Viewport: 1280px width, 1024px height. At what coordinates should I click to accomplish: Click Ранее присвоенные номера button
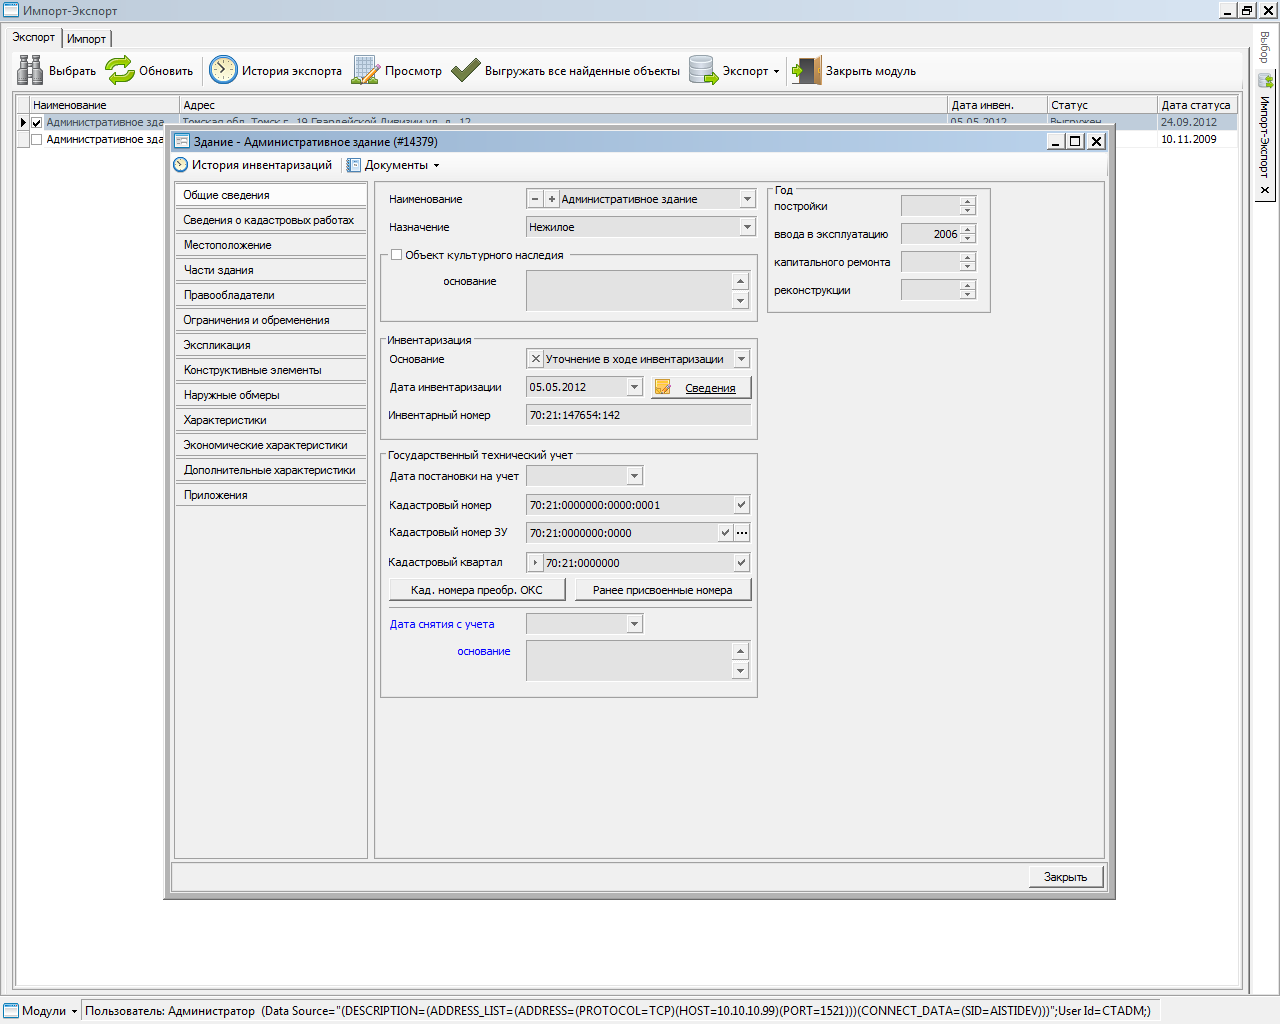(662, 590)
